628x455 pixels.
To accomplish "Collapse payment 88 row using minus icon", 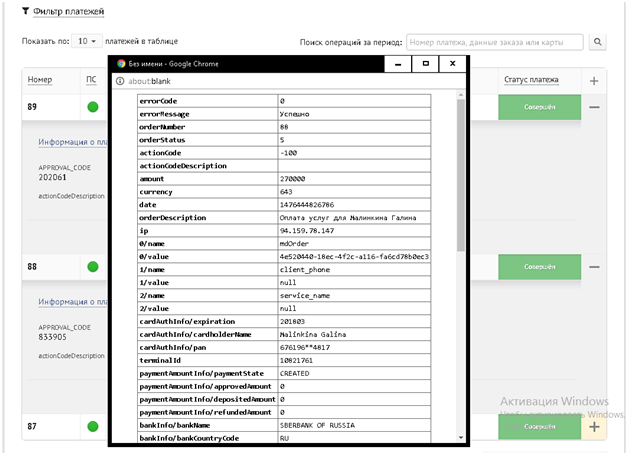I will click(x=594, y=267).
